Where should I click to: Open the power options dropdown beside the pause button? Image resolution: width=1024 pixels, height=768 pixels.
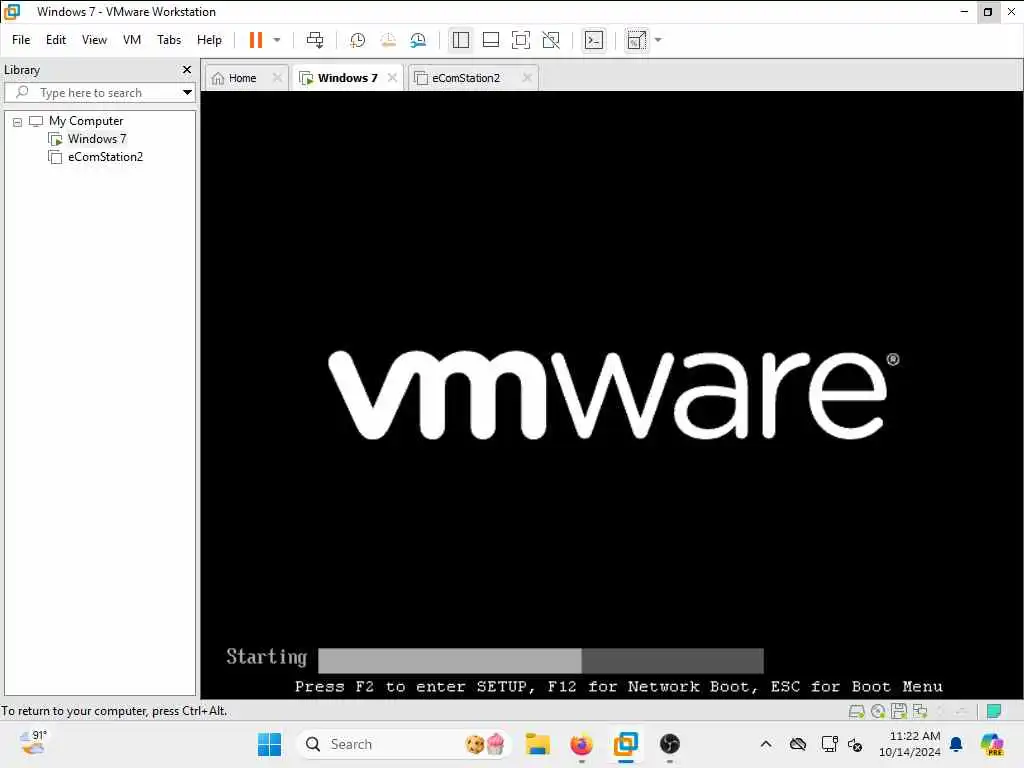[x=277, y=40]
